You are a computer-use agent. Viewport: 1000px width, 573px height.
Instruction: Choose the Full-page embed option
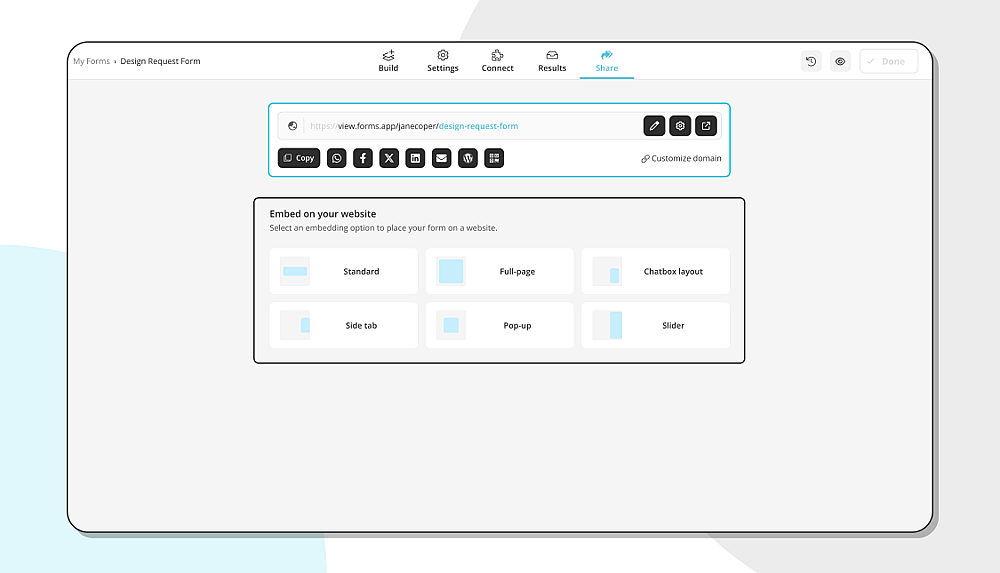(x=499, y=271)
